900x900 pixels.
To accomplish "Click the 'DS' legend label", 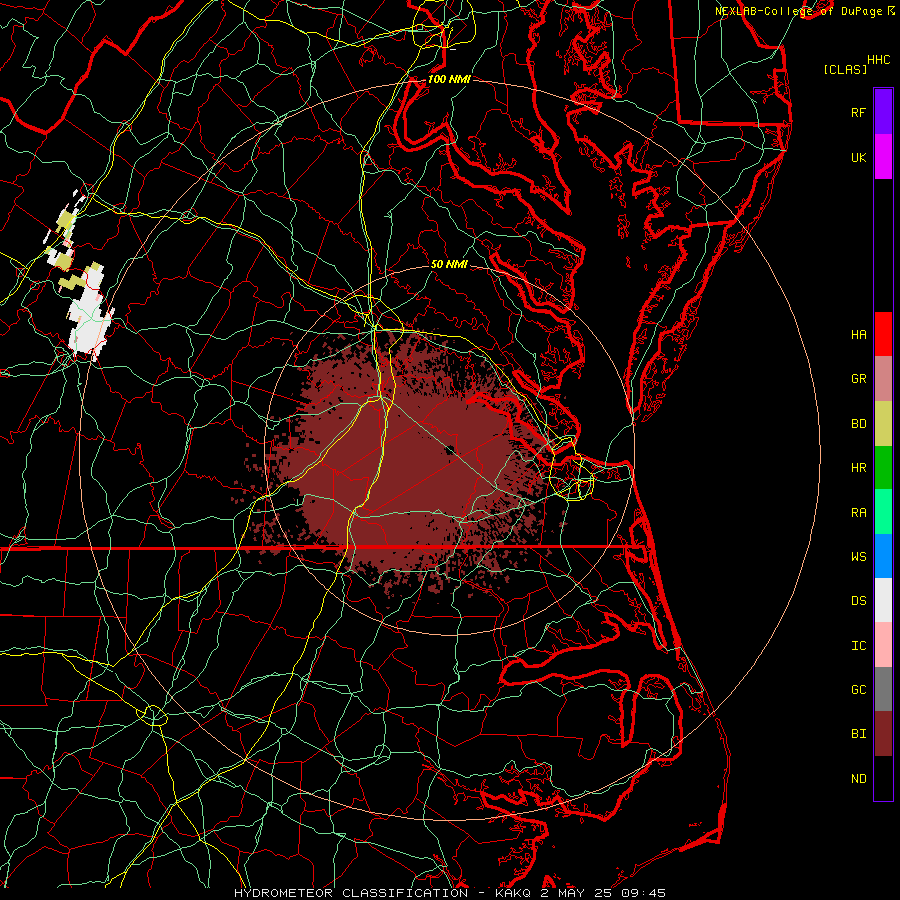I will [858, 601].
